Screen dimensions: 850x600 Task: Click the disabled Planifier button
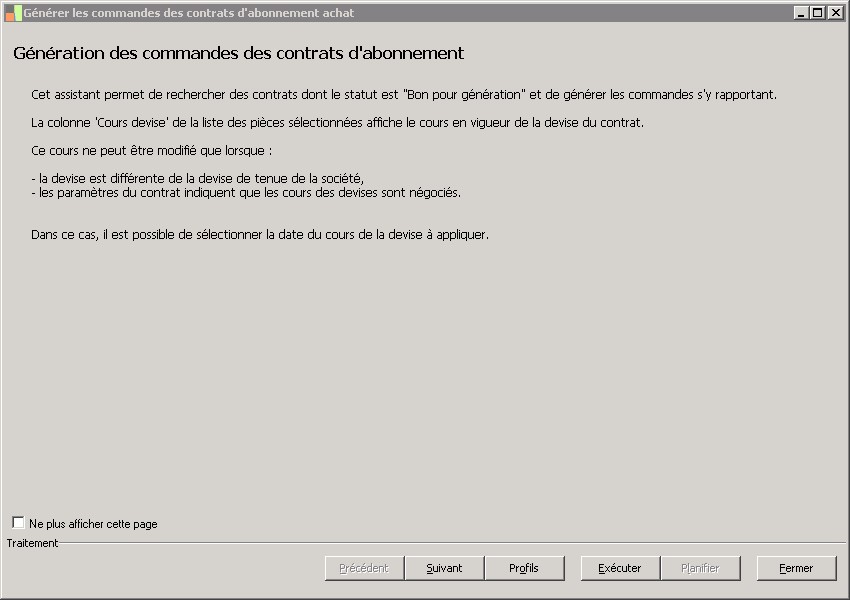tap(700, 568)
